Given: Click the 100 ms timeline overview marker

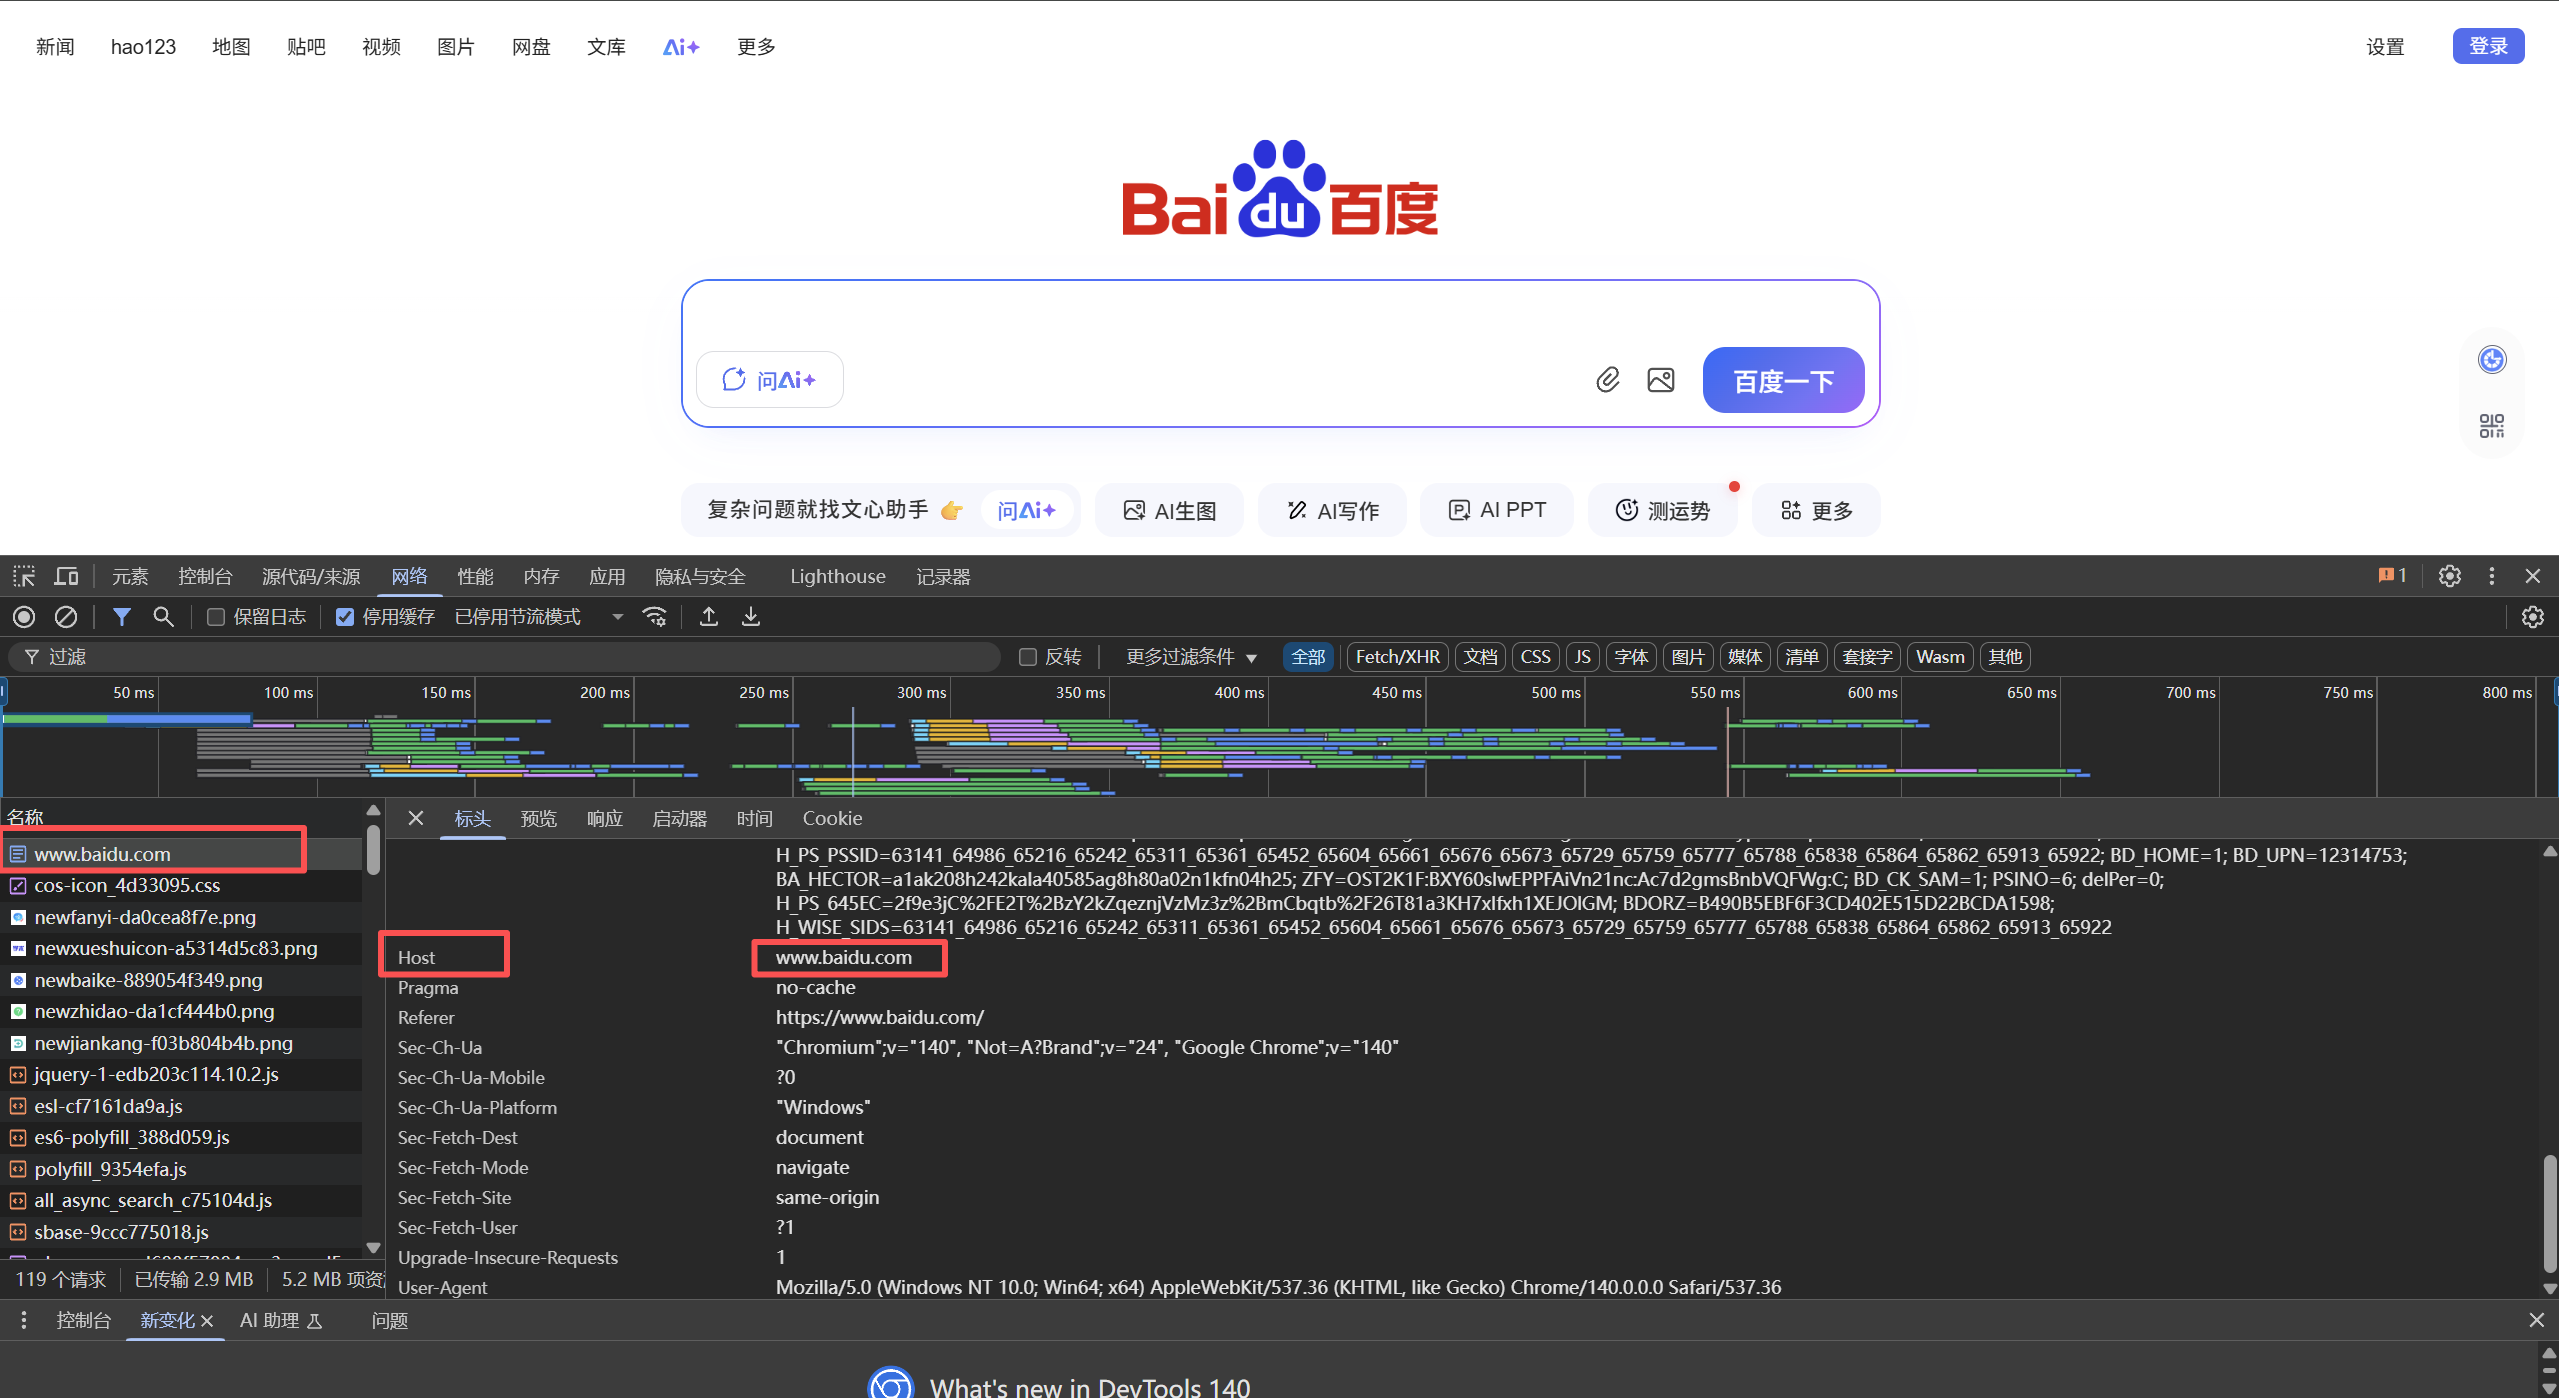Looking at the screenshot, I should coord(289,692).
